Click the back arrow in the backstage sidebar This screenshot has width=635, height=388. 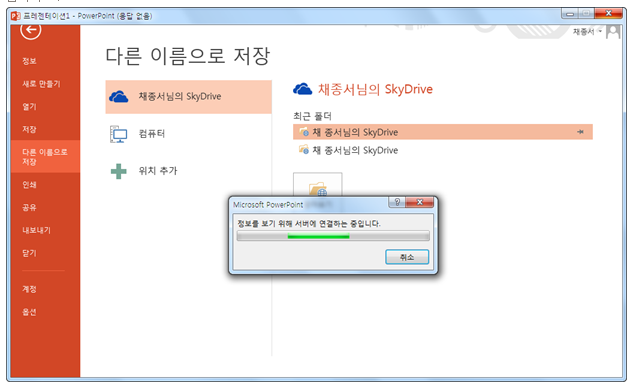pyautogui.click(x=31, y=30)
